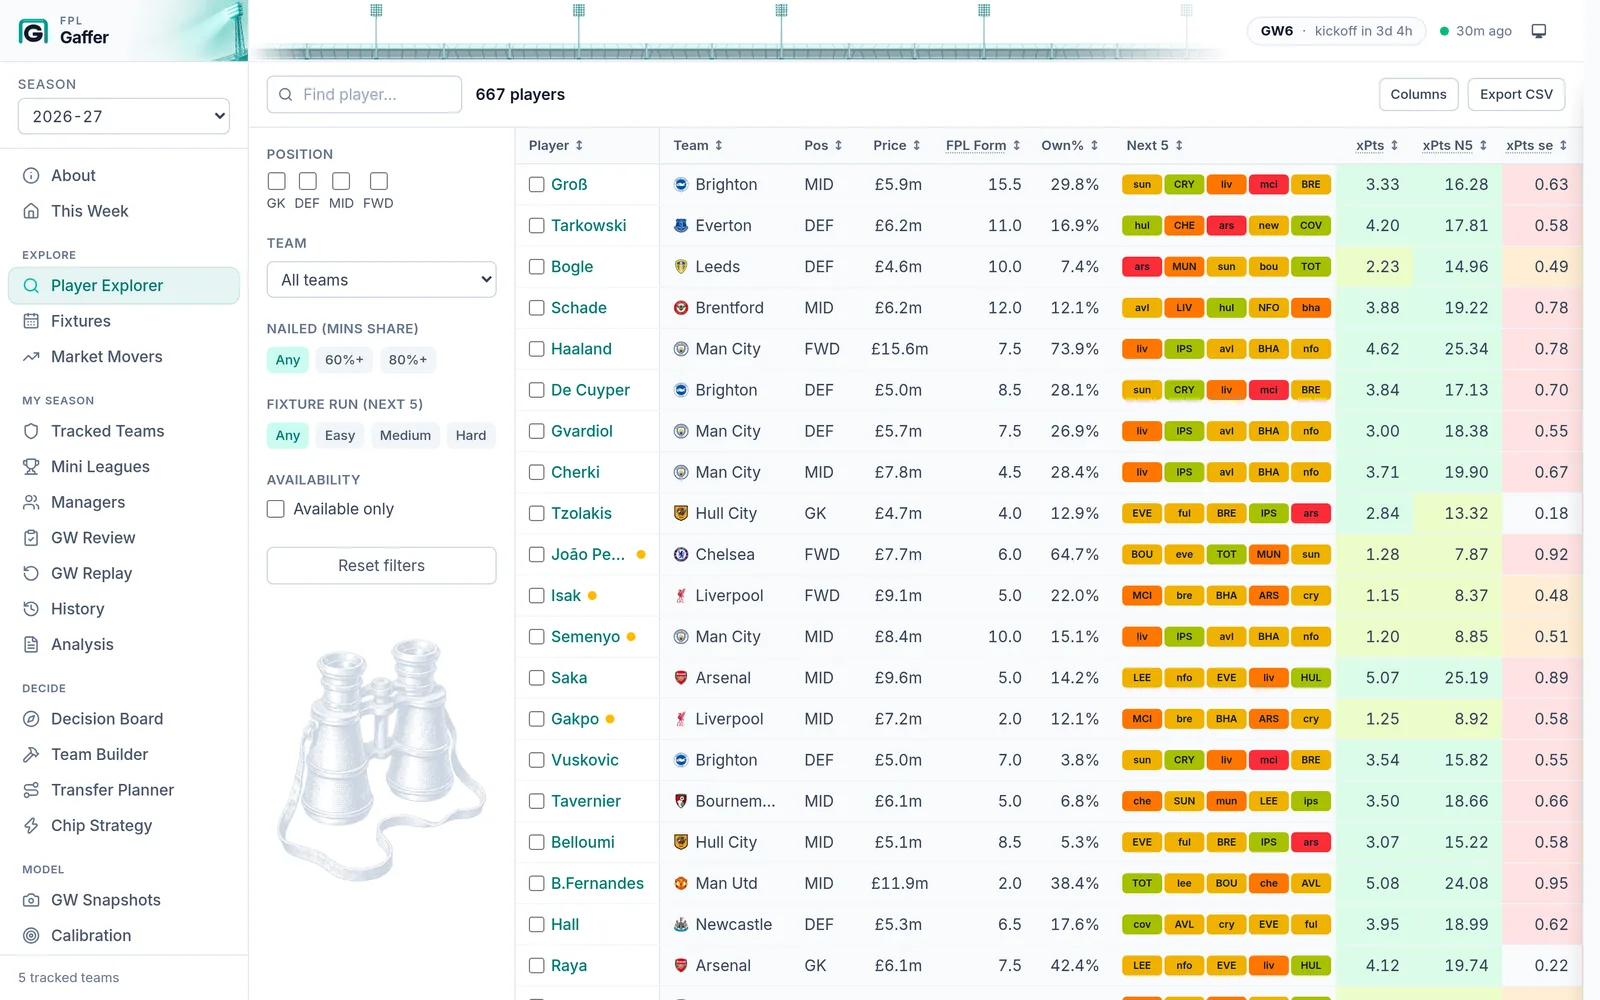Click the "667 players" count text
The height and width of the screenshot is (1000, 1600).
(520, 95)
